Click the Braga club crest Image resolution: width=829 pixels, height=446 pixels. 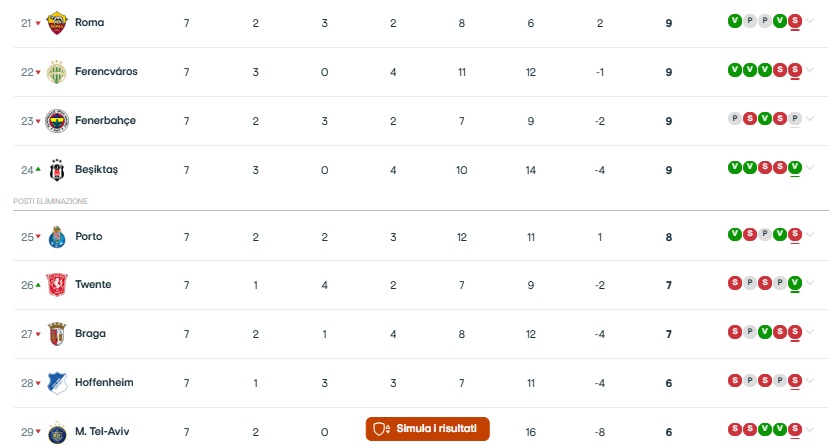(x=57, y=334)
